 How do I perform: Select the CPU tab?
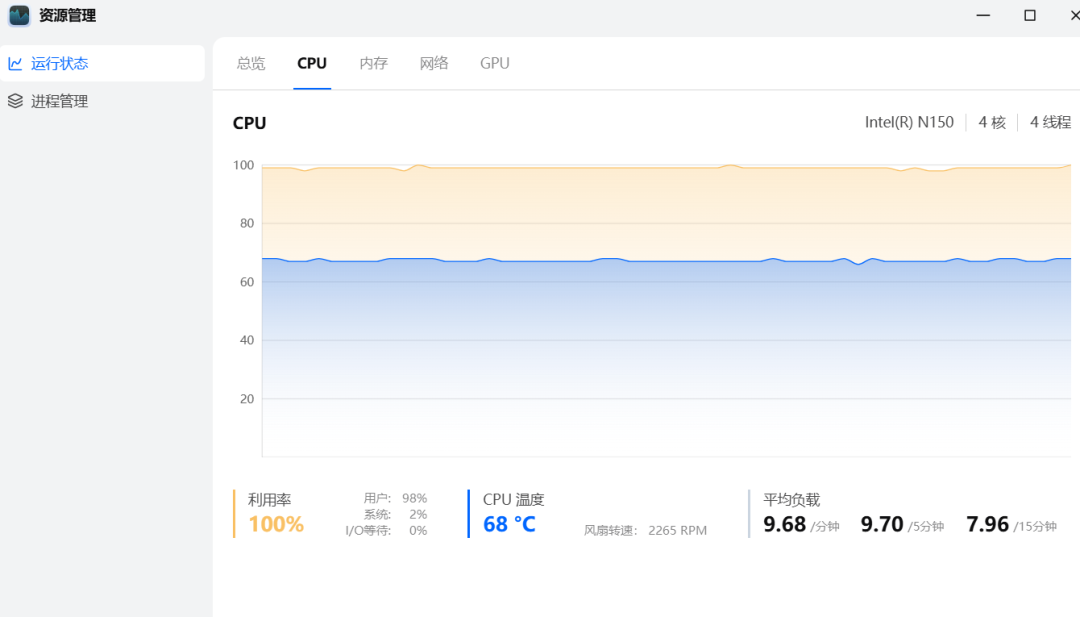coord(312,63)
